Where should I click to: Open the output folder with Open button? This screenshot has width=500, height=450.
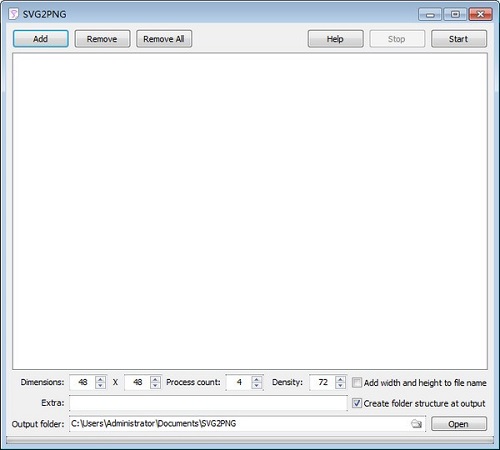click(x=459, y=424)
